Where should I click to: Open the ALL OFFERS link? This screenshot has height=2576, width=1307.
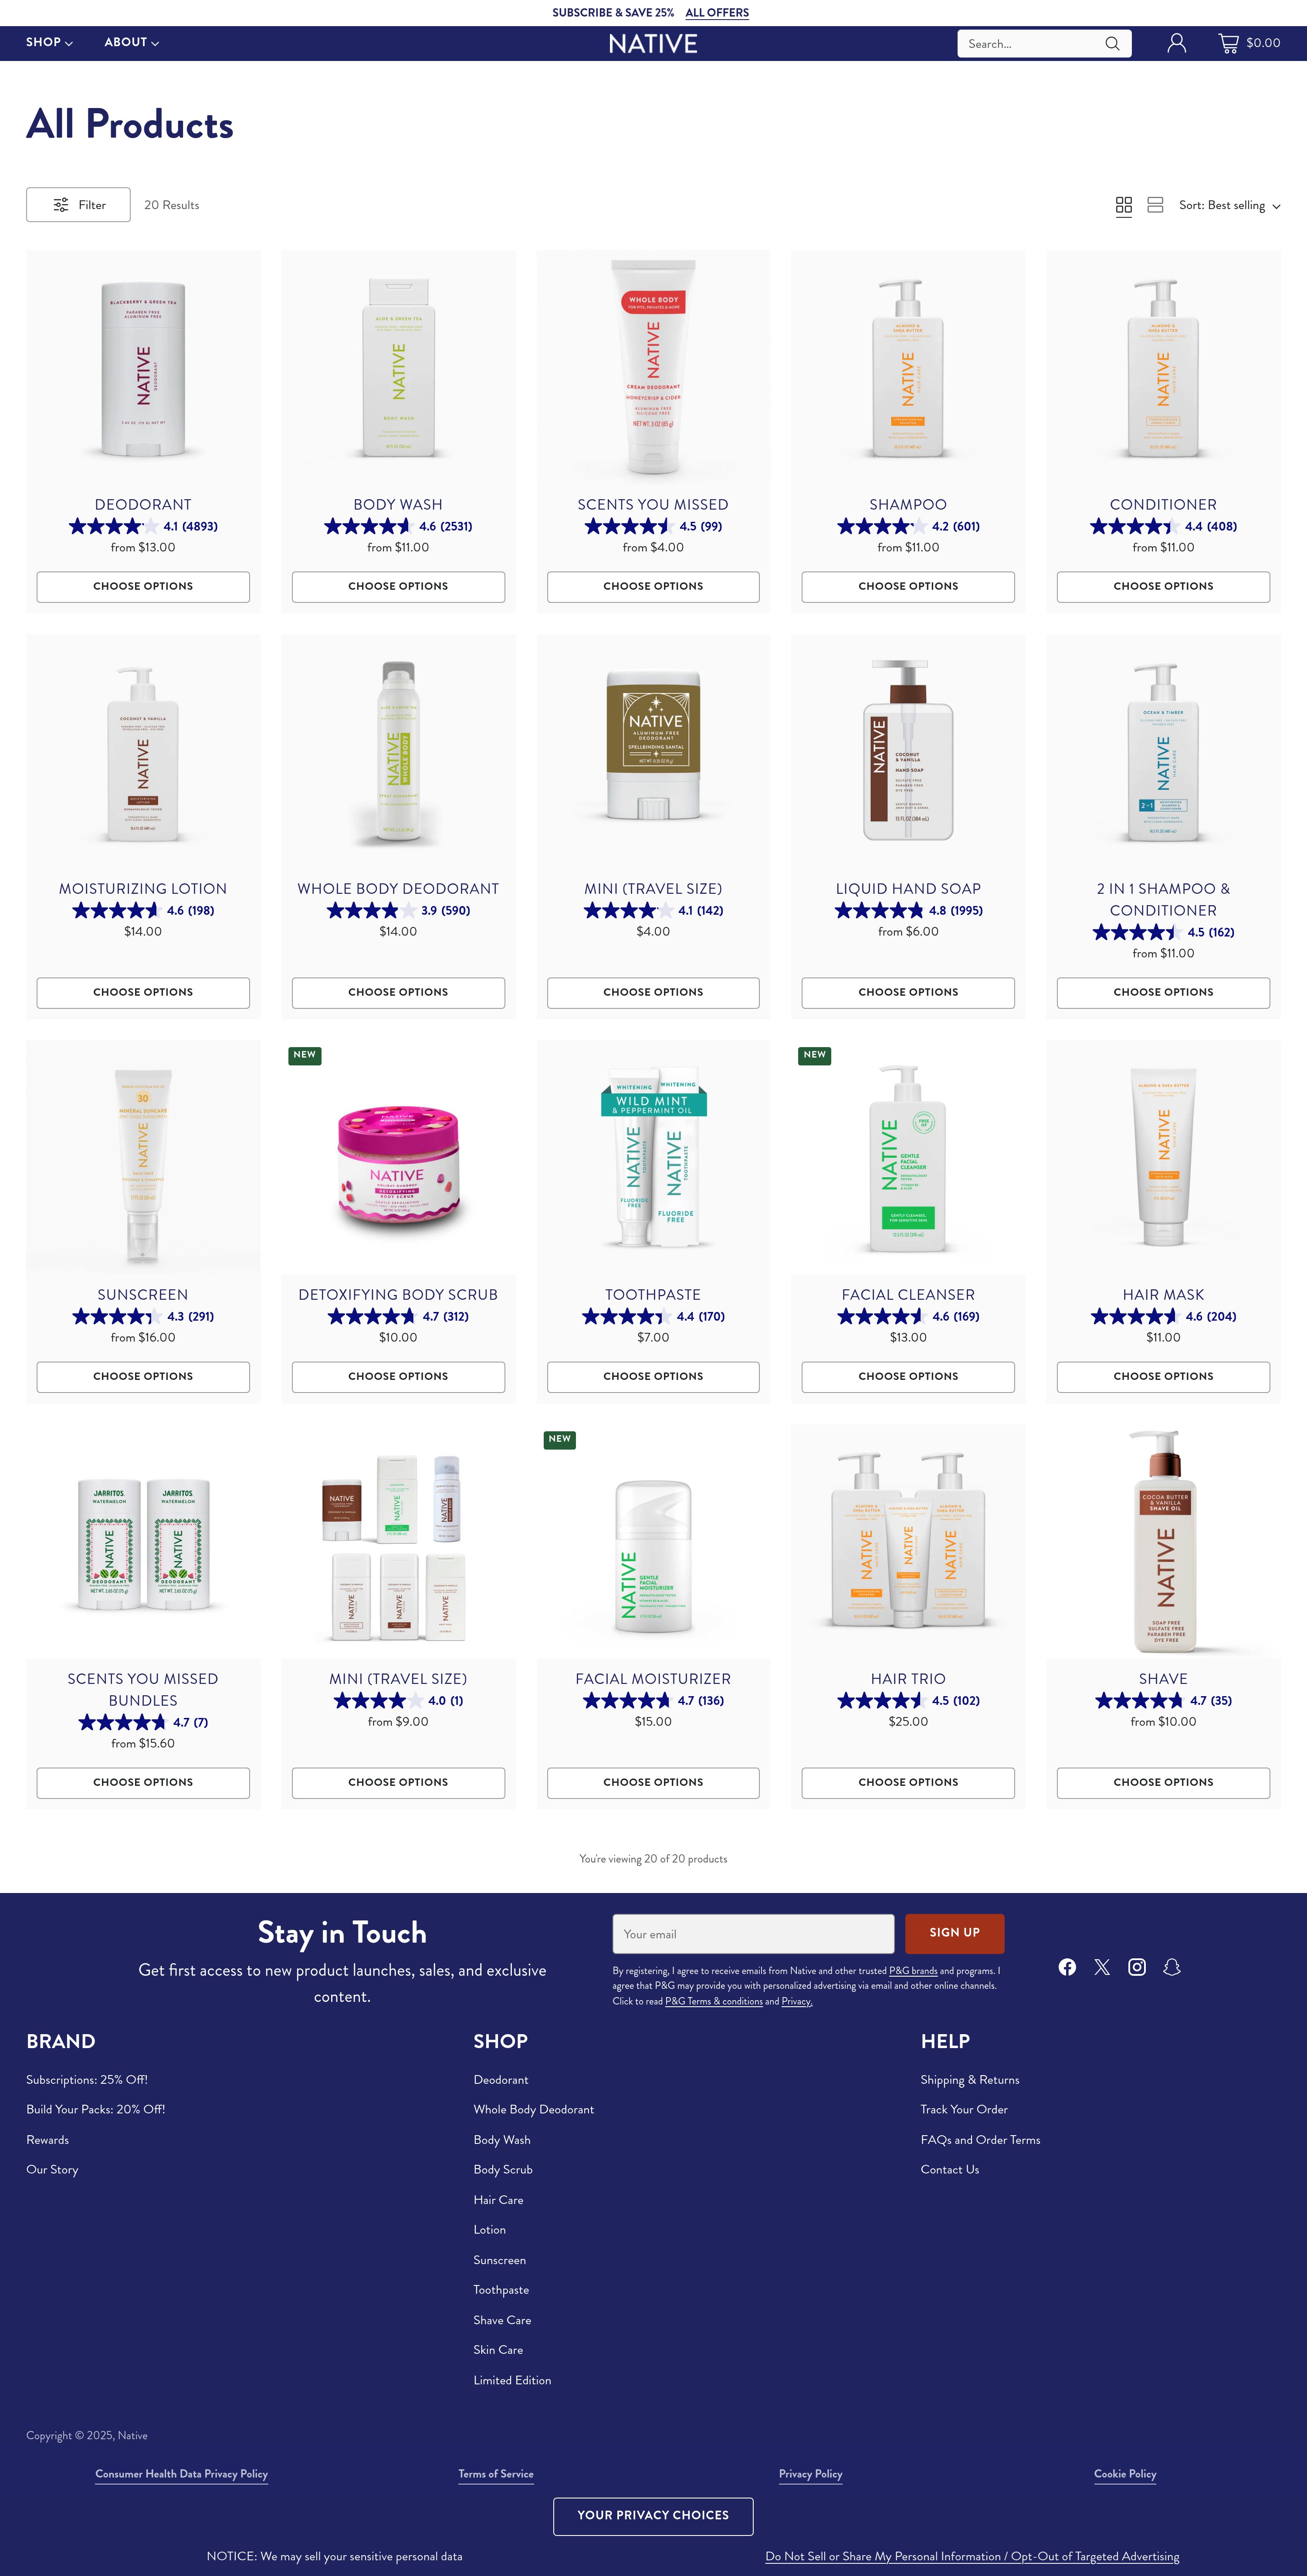point(717,13)
